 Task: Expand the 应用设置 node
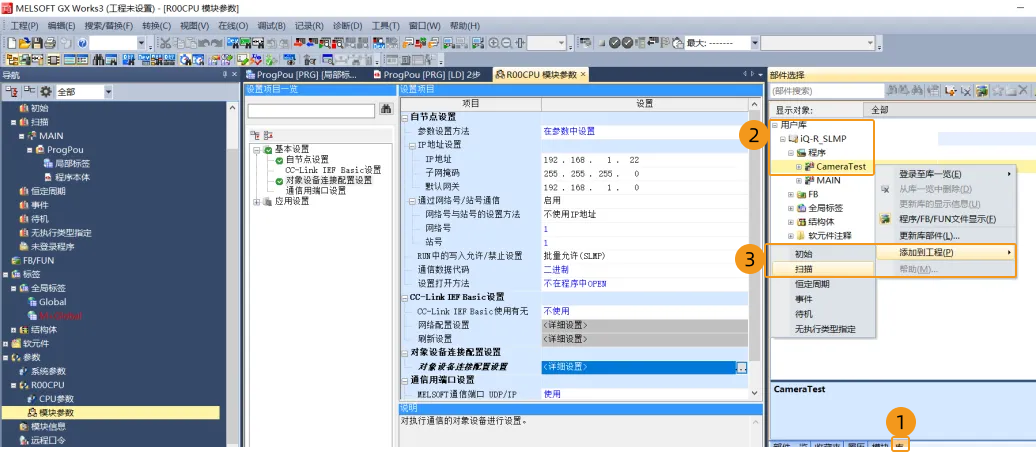256,202
